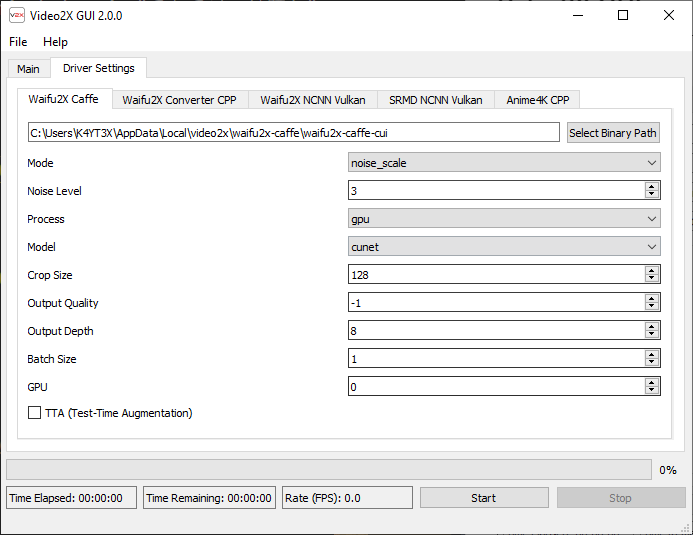Maximize the Video2X GUI window
Screen dimensions: 693x535
point(623,15)
